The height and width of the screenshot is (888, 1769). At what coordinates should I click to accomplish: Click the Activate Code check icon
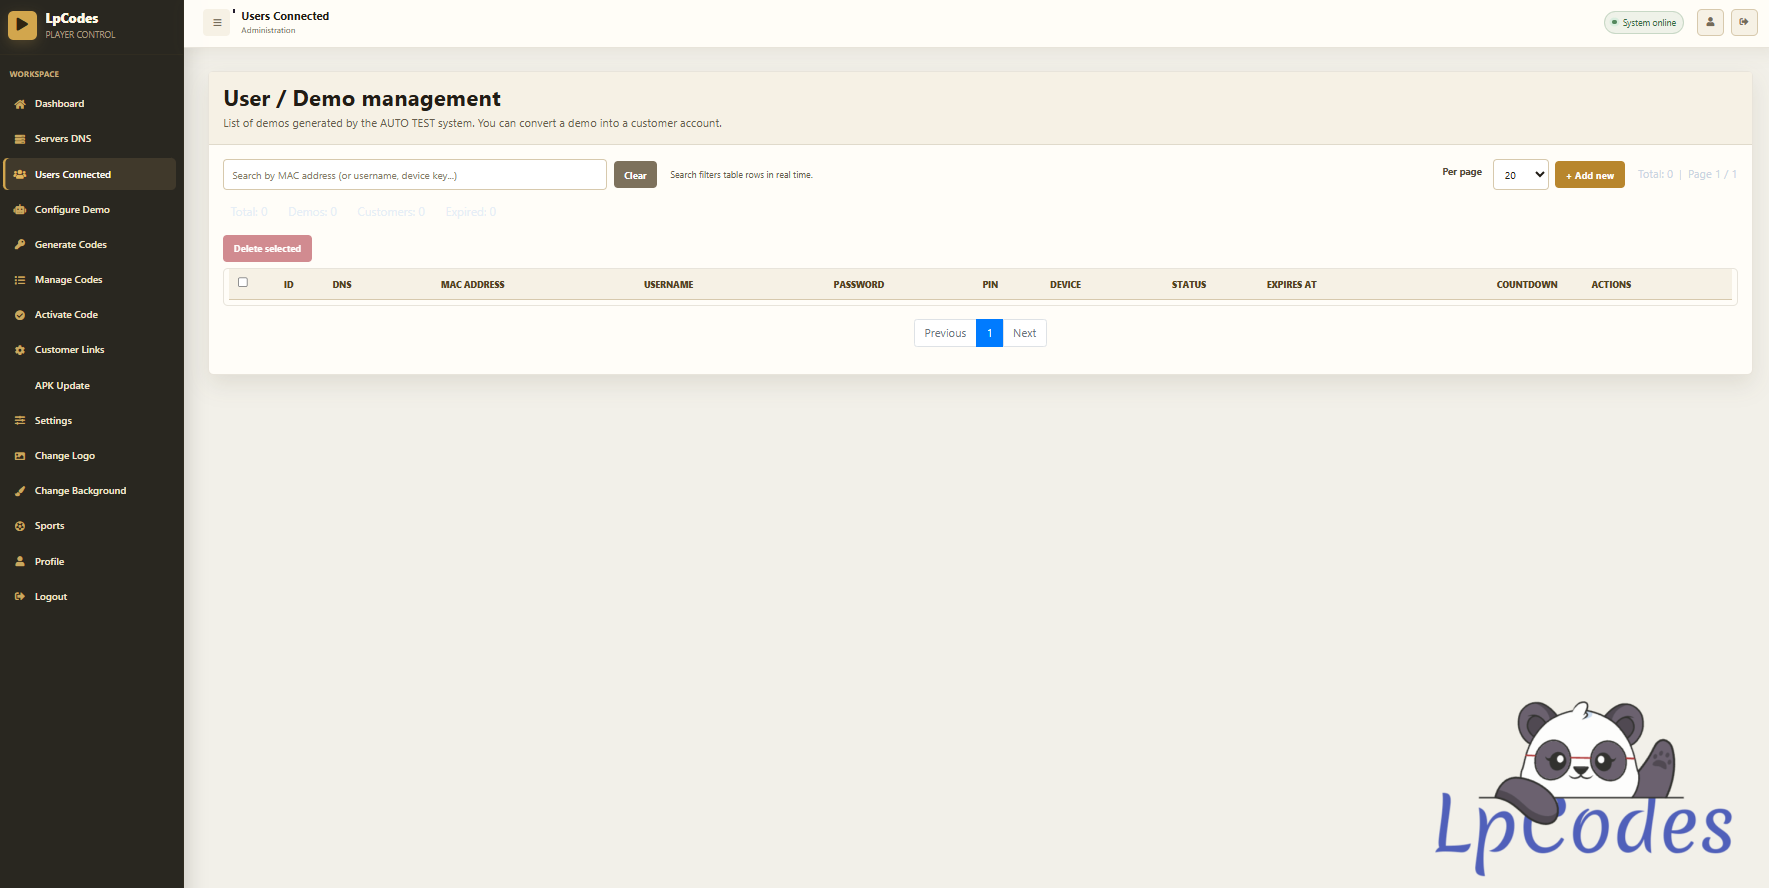coord(20,315)
